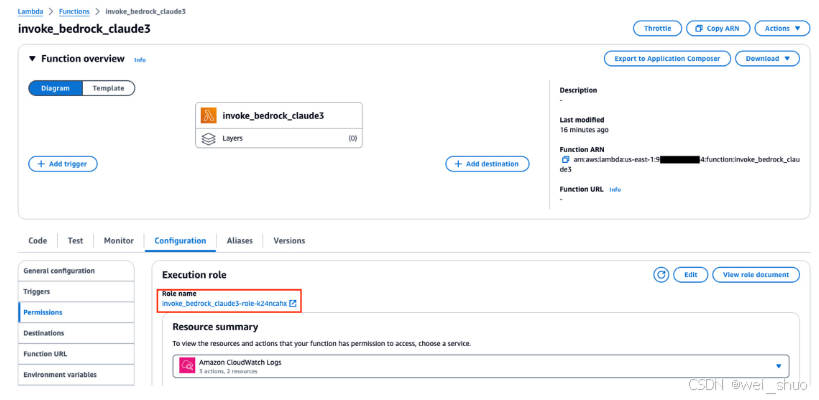Viewport: 819px width, 400px height.
Task: Click the invoke_bedrock_claude3 page title
Action: point(85,29)
